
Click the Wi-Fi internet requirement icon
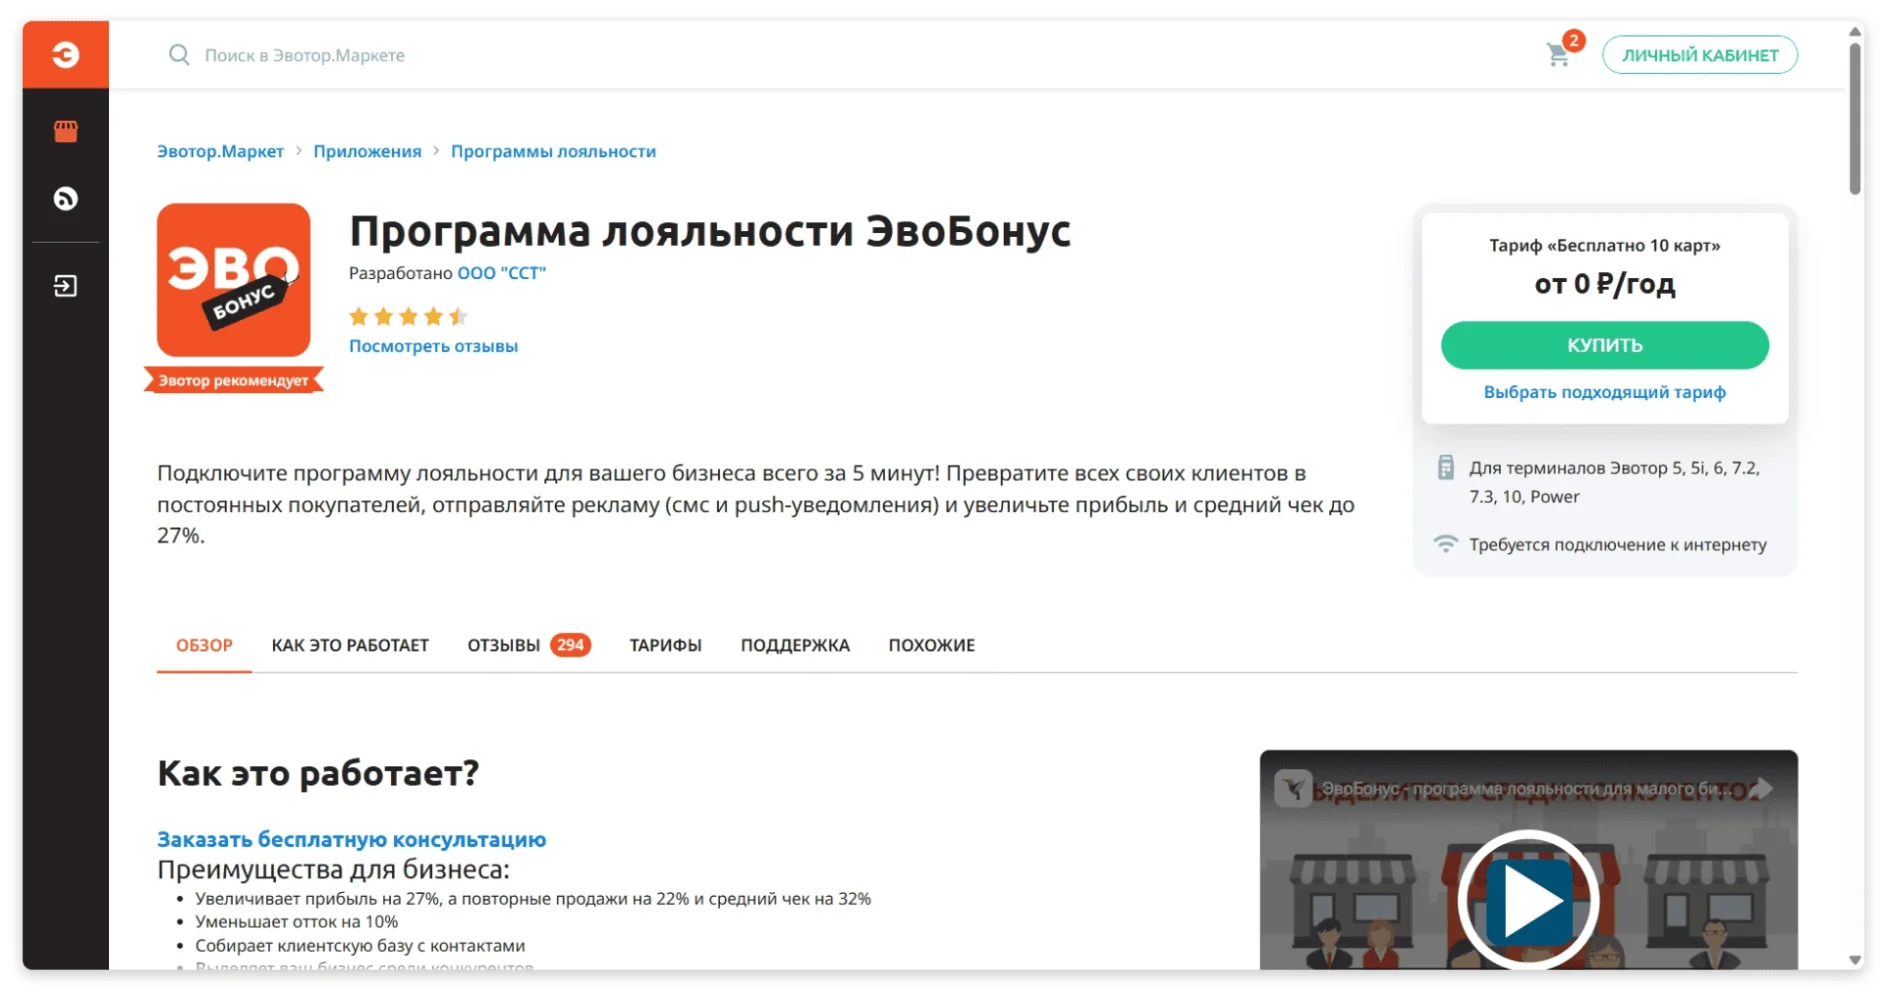(x=1445, y=543)
